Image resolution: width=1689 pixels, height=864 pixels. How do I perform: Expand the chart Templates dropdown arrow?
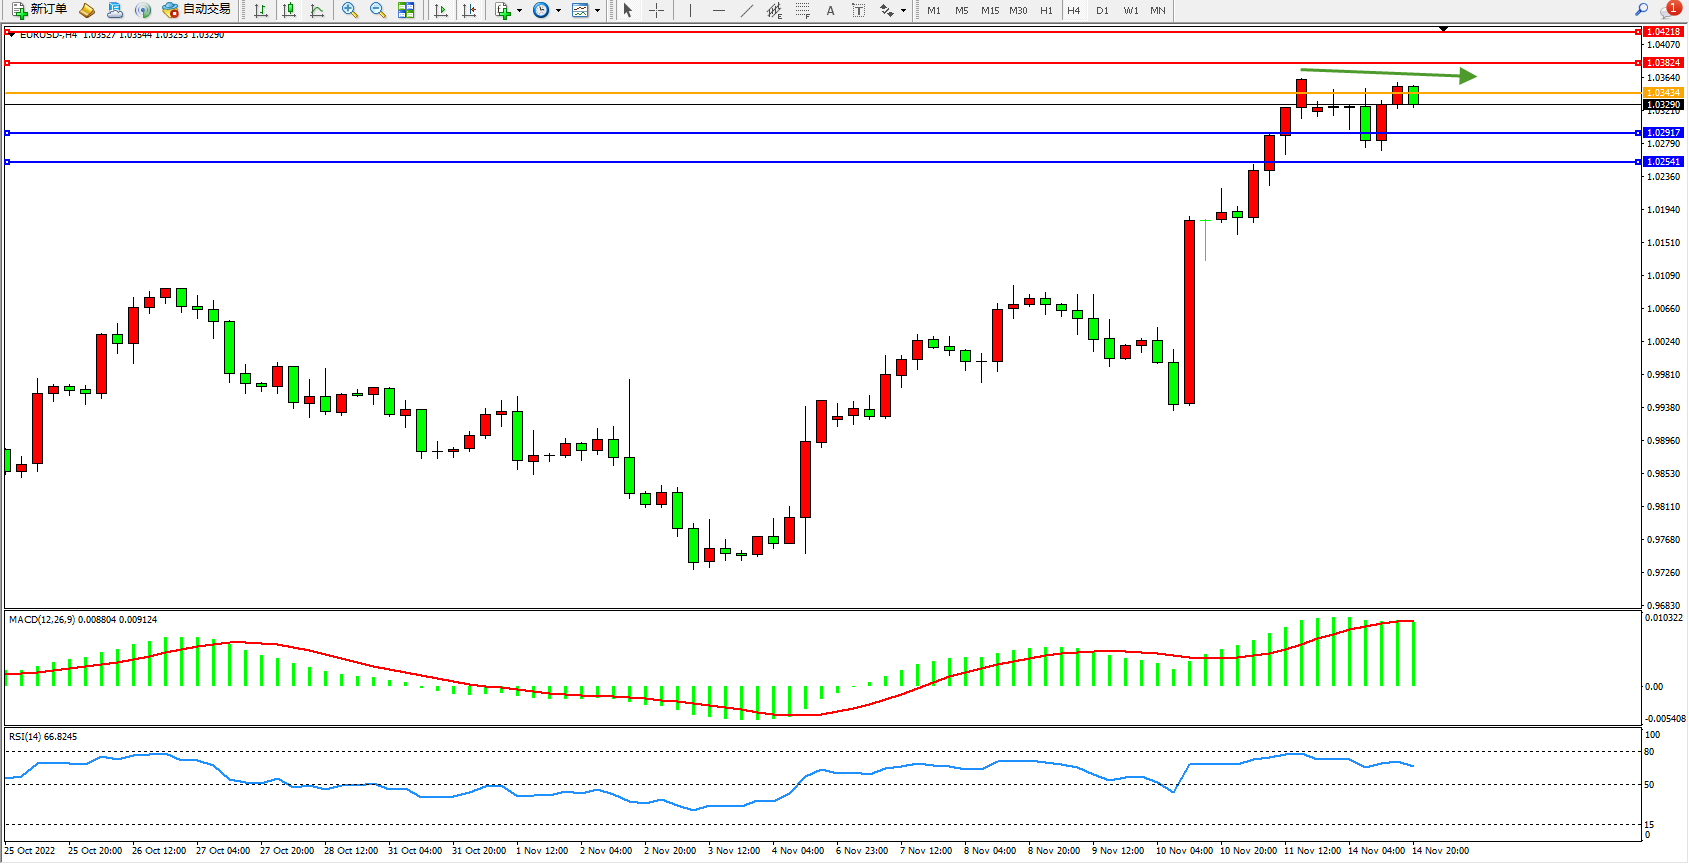click(597, 11)
